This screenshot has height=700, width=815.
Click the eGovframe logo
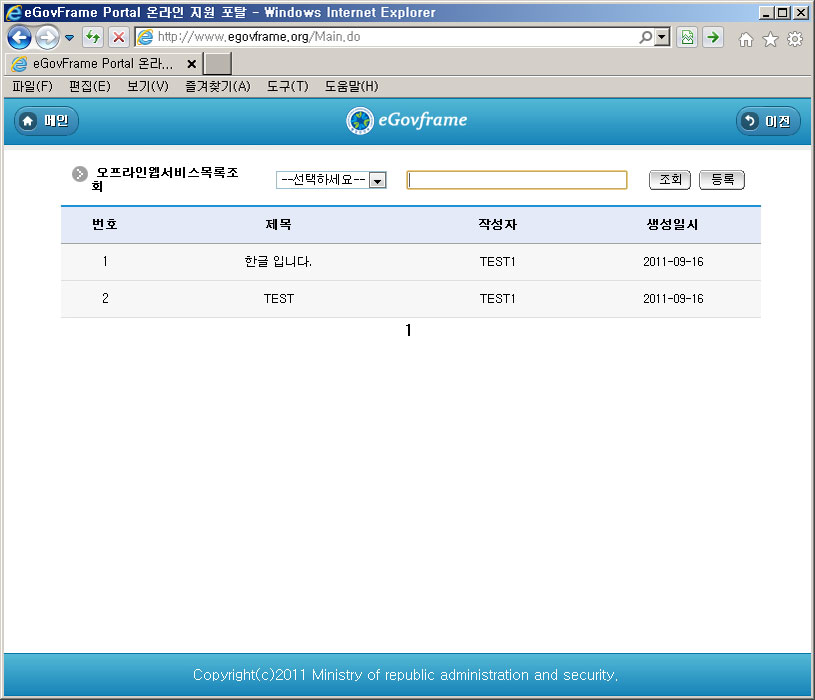pyautogui.click(x=407, y=121)
